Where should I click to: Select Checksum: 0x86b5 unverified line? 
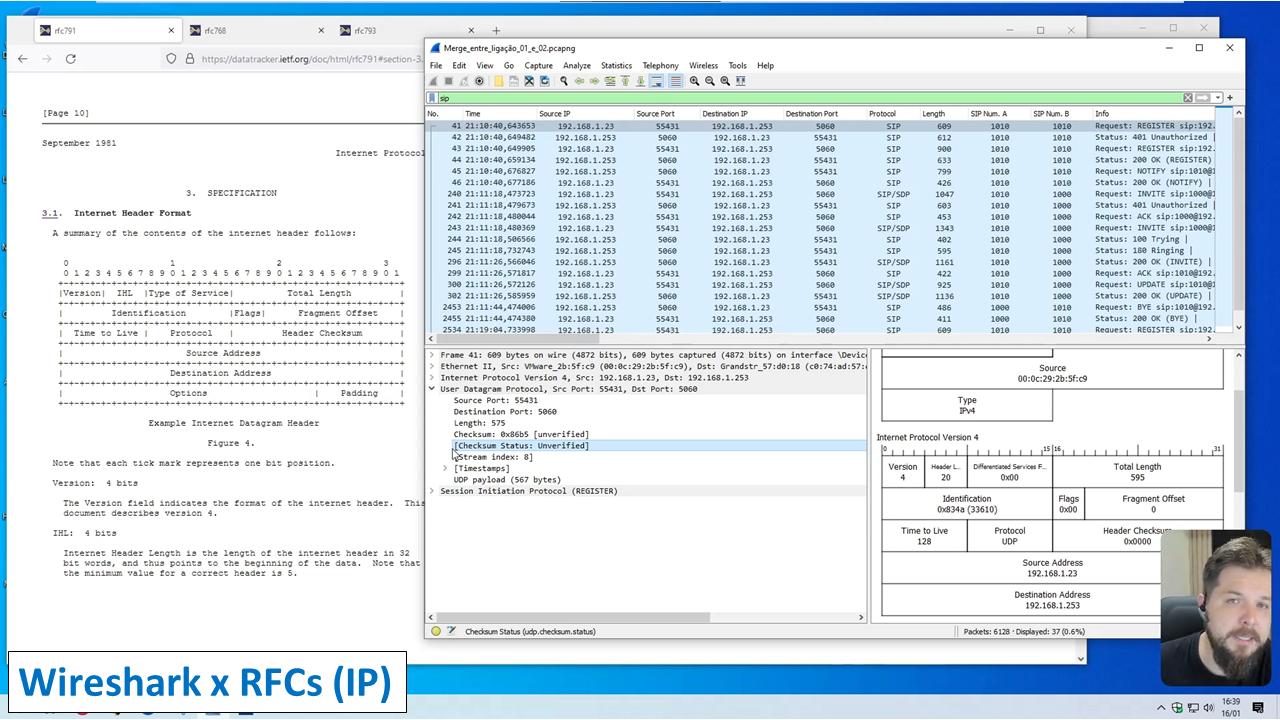pyautogui.click(x=521, y=434)
